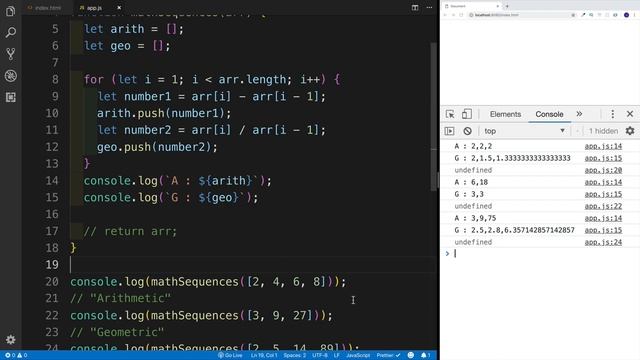Screen dimensions: 640x360
Task: Click the eyedropper extension icon in Chrome
Action: click(x=583, y=15)
